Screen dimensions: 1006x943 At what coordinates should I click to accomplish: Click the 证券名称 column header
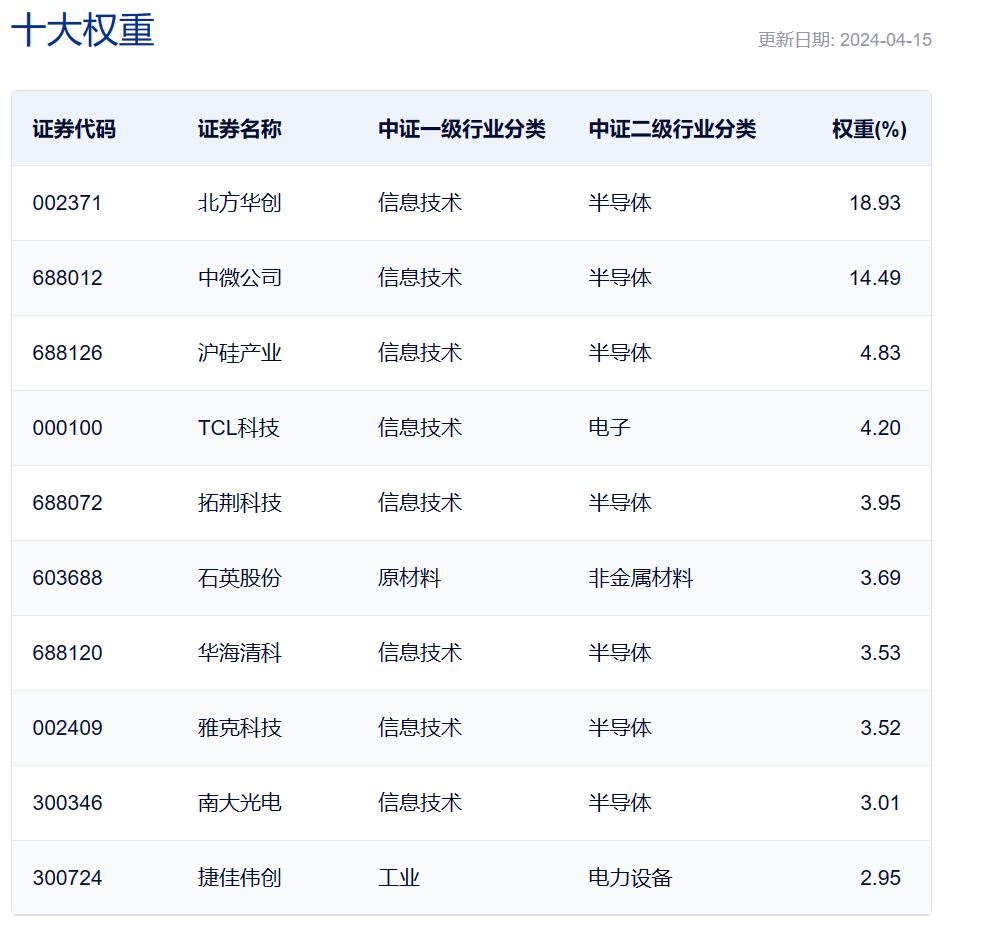pyautogui.click(x=239, y=129)
